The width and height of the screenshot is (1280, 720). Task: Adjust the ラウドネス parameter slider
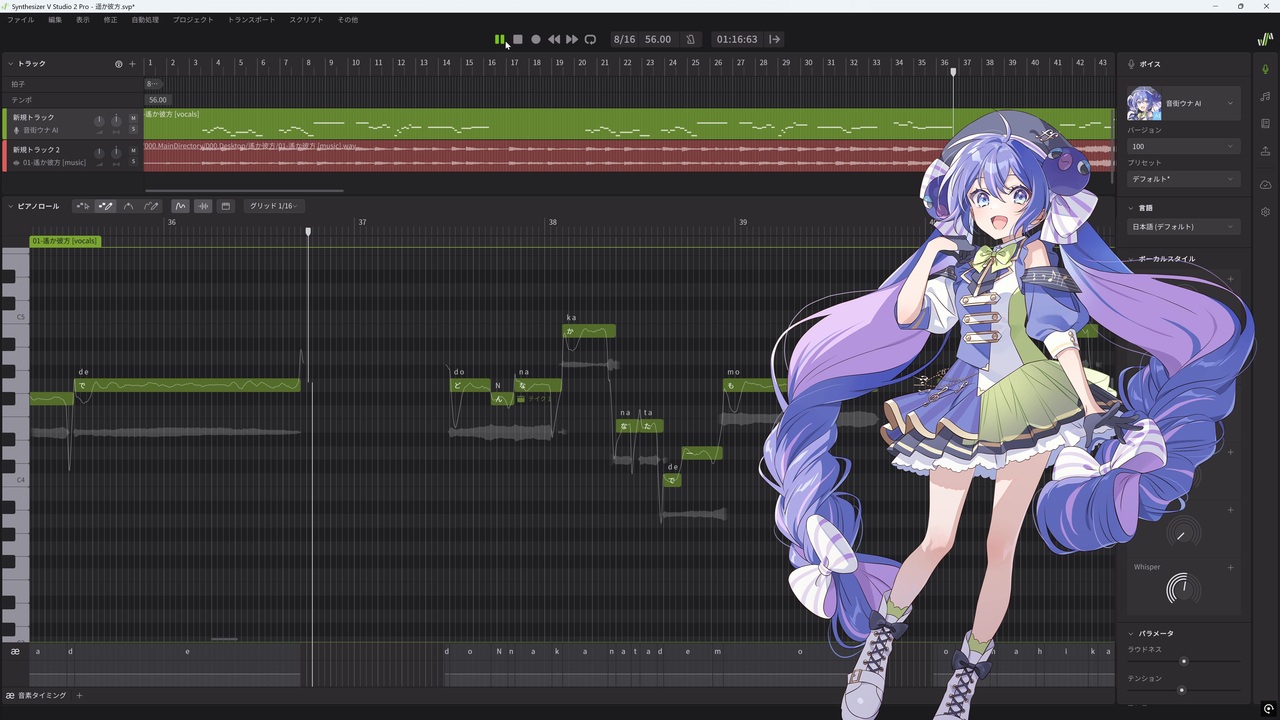(x=1184, y=661)
